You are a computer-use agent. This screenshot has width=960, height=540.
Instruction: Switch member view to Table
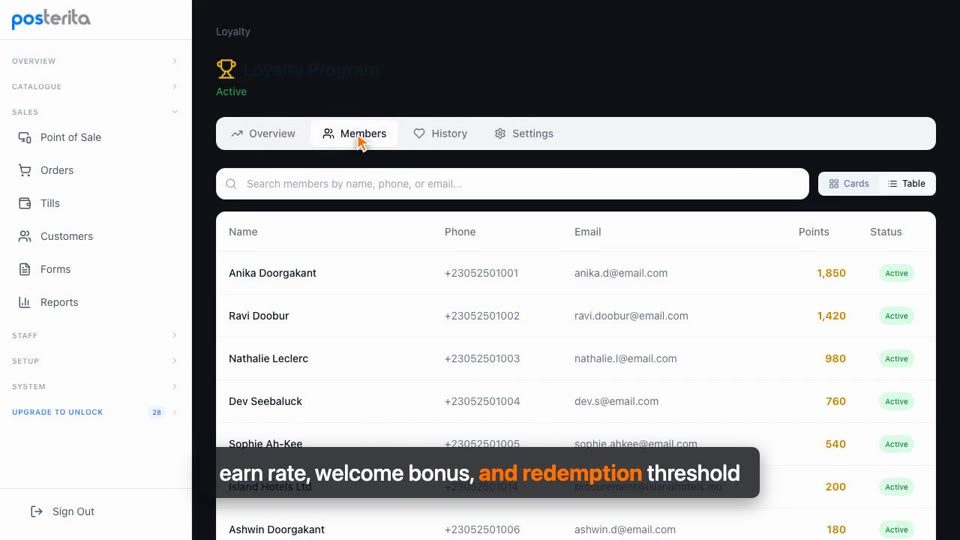pyautogui.click(x=907, y=184)
